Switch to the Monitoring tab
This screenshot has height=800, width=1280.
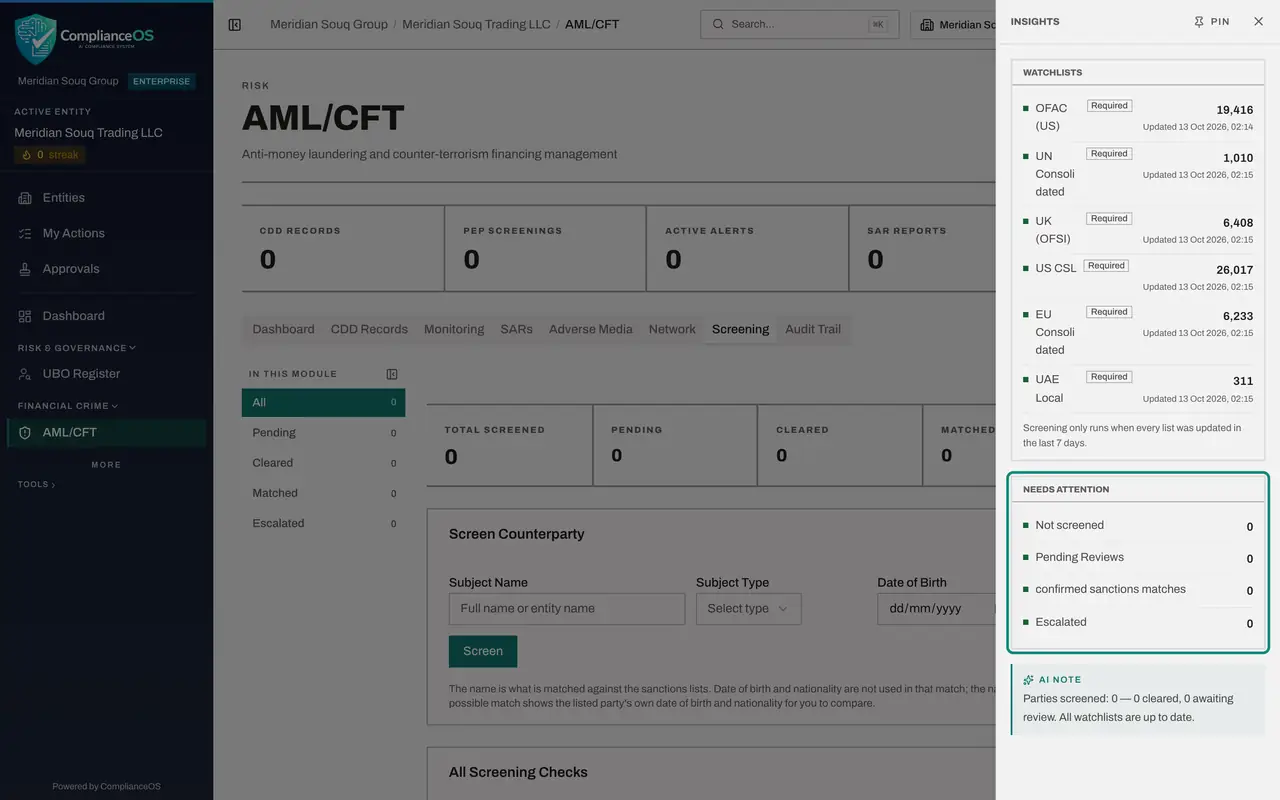point(454,329)
